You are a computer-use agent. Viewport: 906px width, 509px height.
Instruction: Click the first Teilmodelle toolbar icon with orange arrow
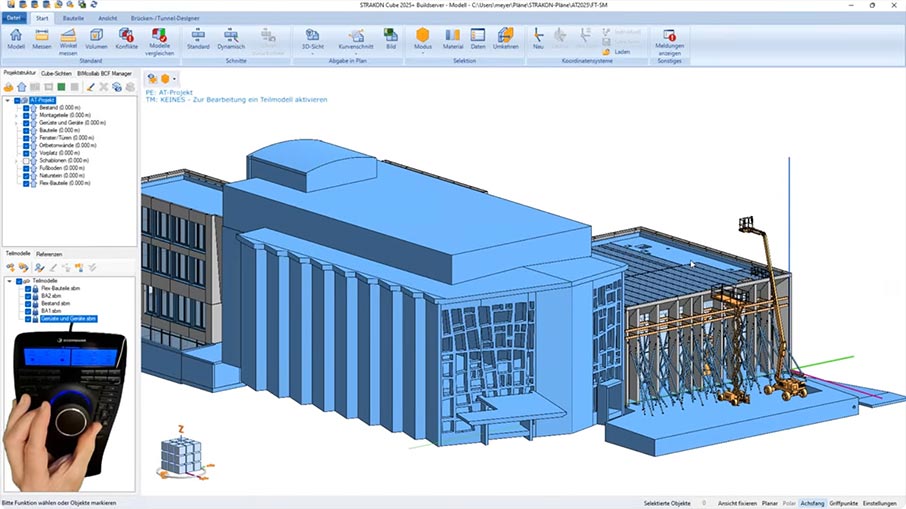click(10, 267)
